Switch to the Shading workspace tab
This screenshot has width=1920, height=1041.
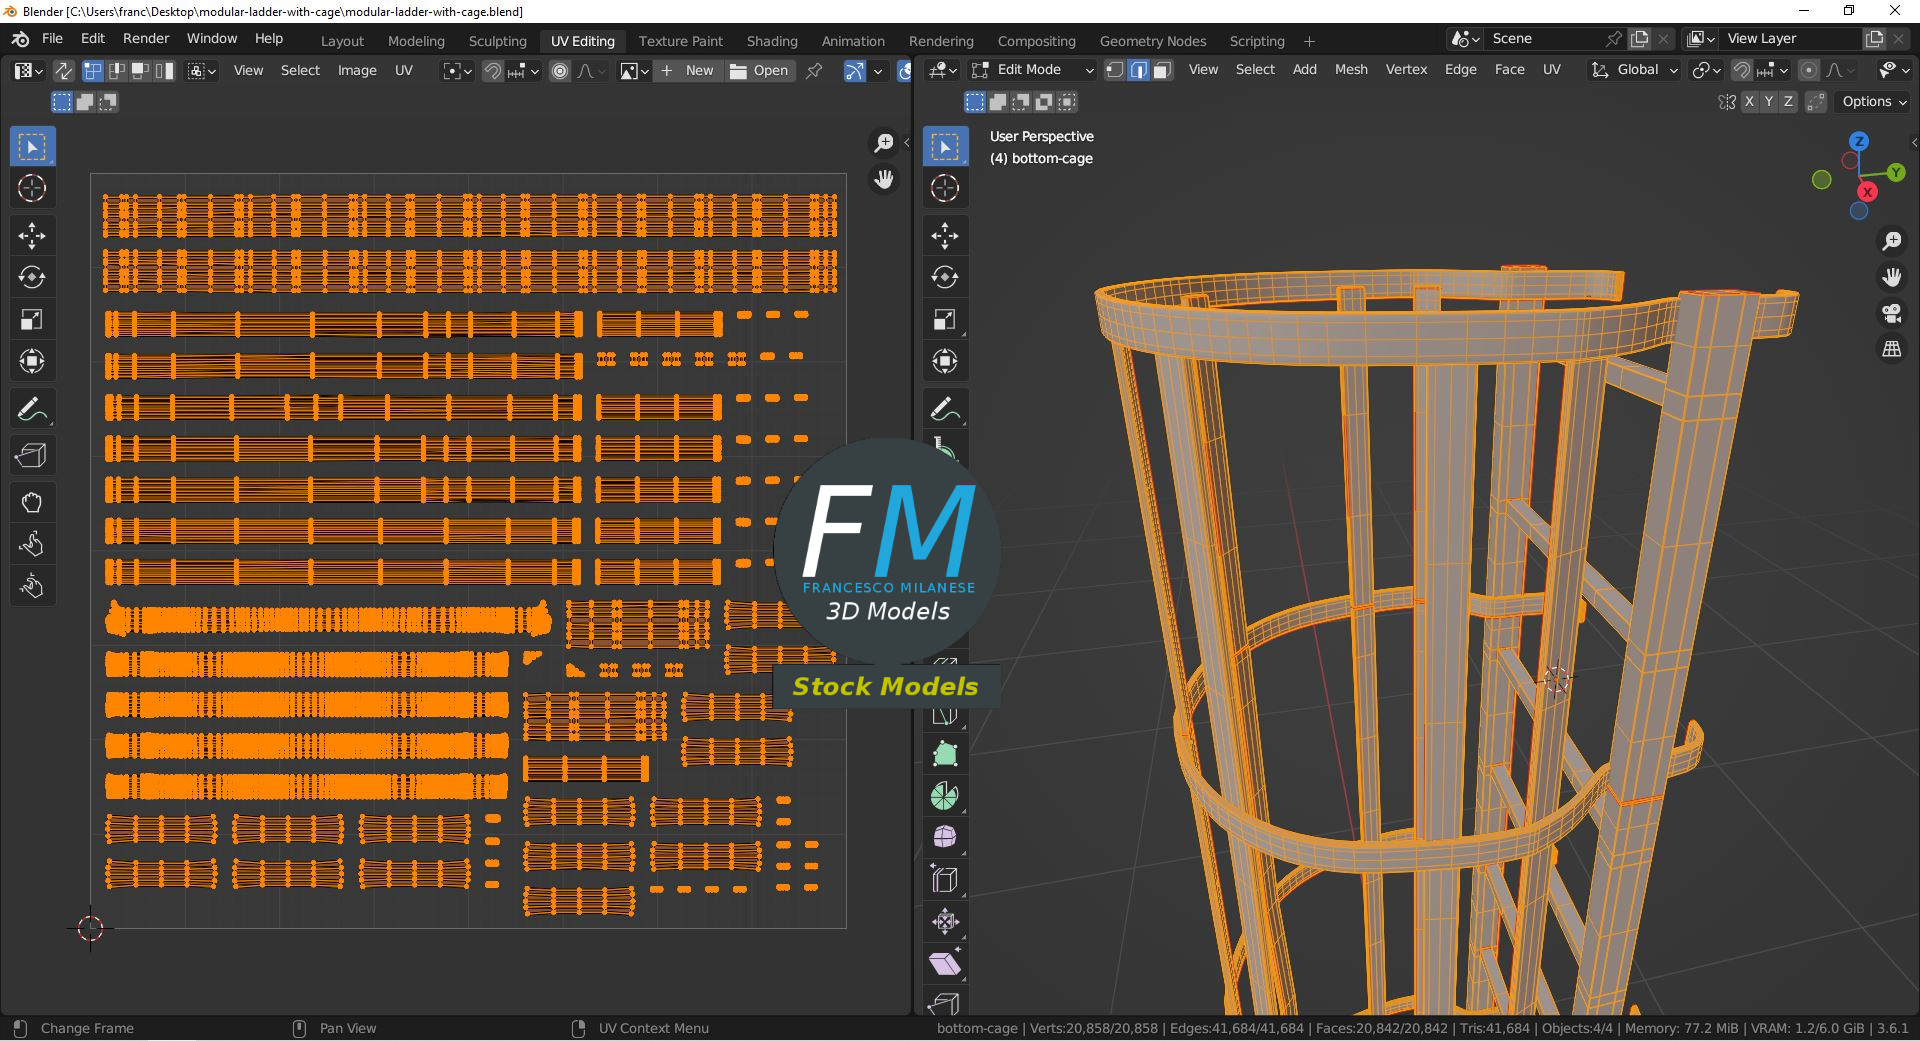pos(772,41)
